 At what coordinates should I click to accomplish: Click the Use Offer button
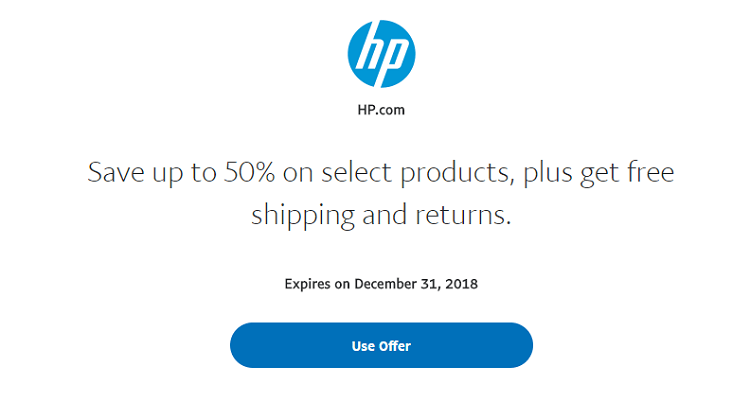click(x=381, y=345)
